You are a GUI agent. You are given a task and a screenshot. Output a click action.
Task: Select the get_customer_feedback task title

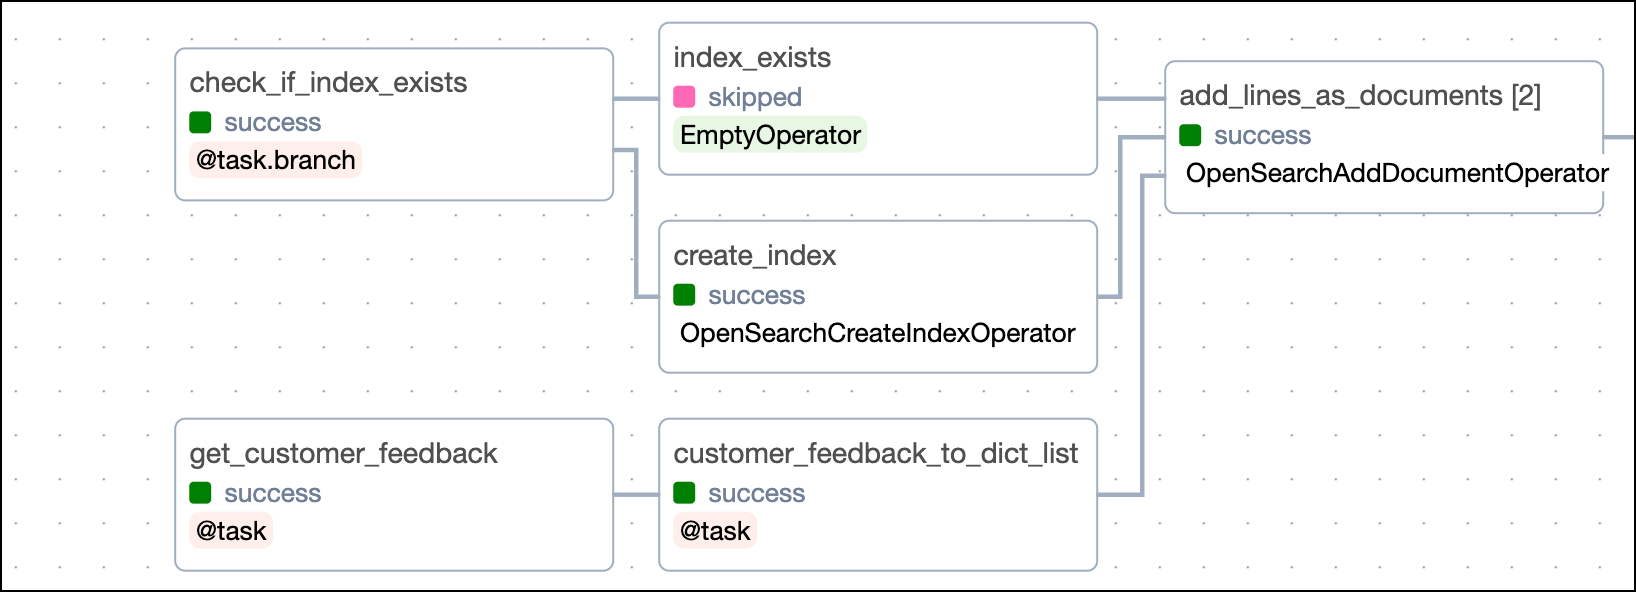click(343, 453)
